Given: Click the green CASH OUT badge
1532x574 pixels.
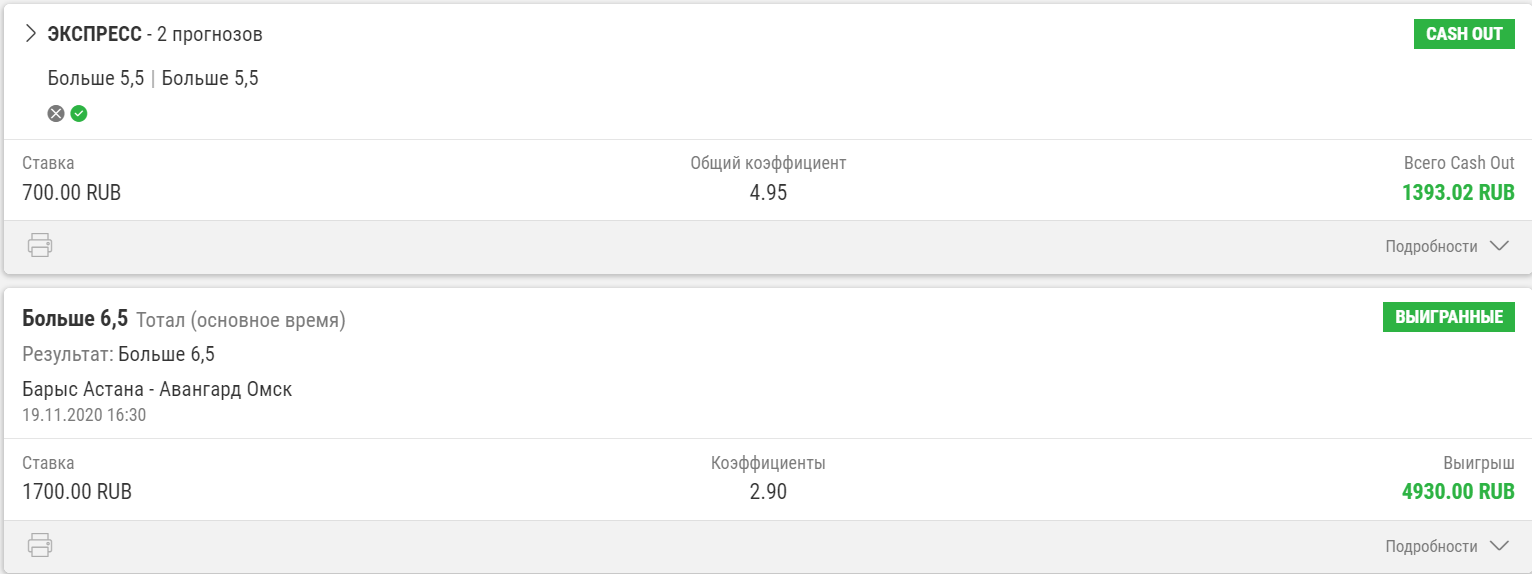Looking at the screenshot, I should pos(1464,34).
